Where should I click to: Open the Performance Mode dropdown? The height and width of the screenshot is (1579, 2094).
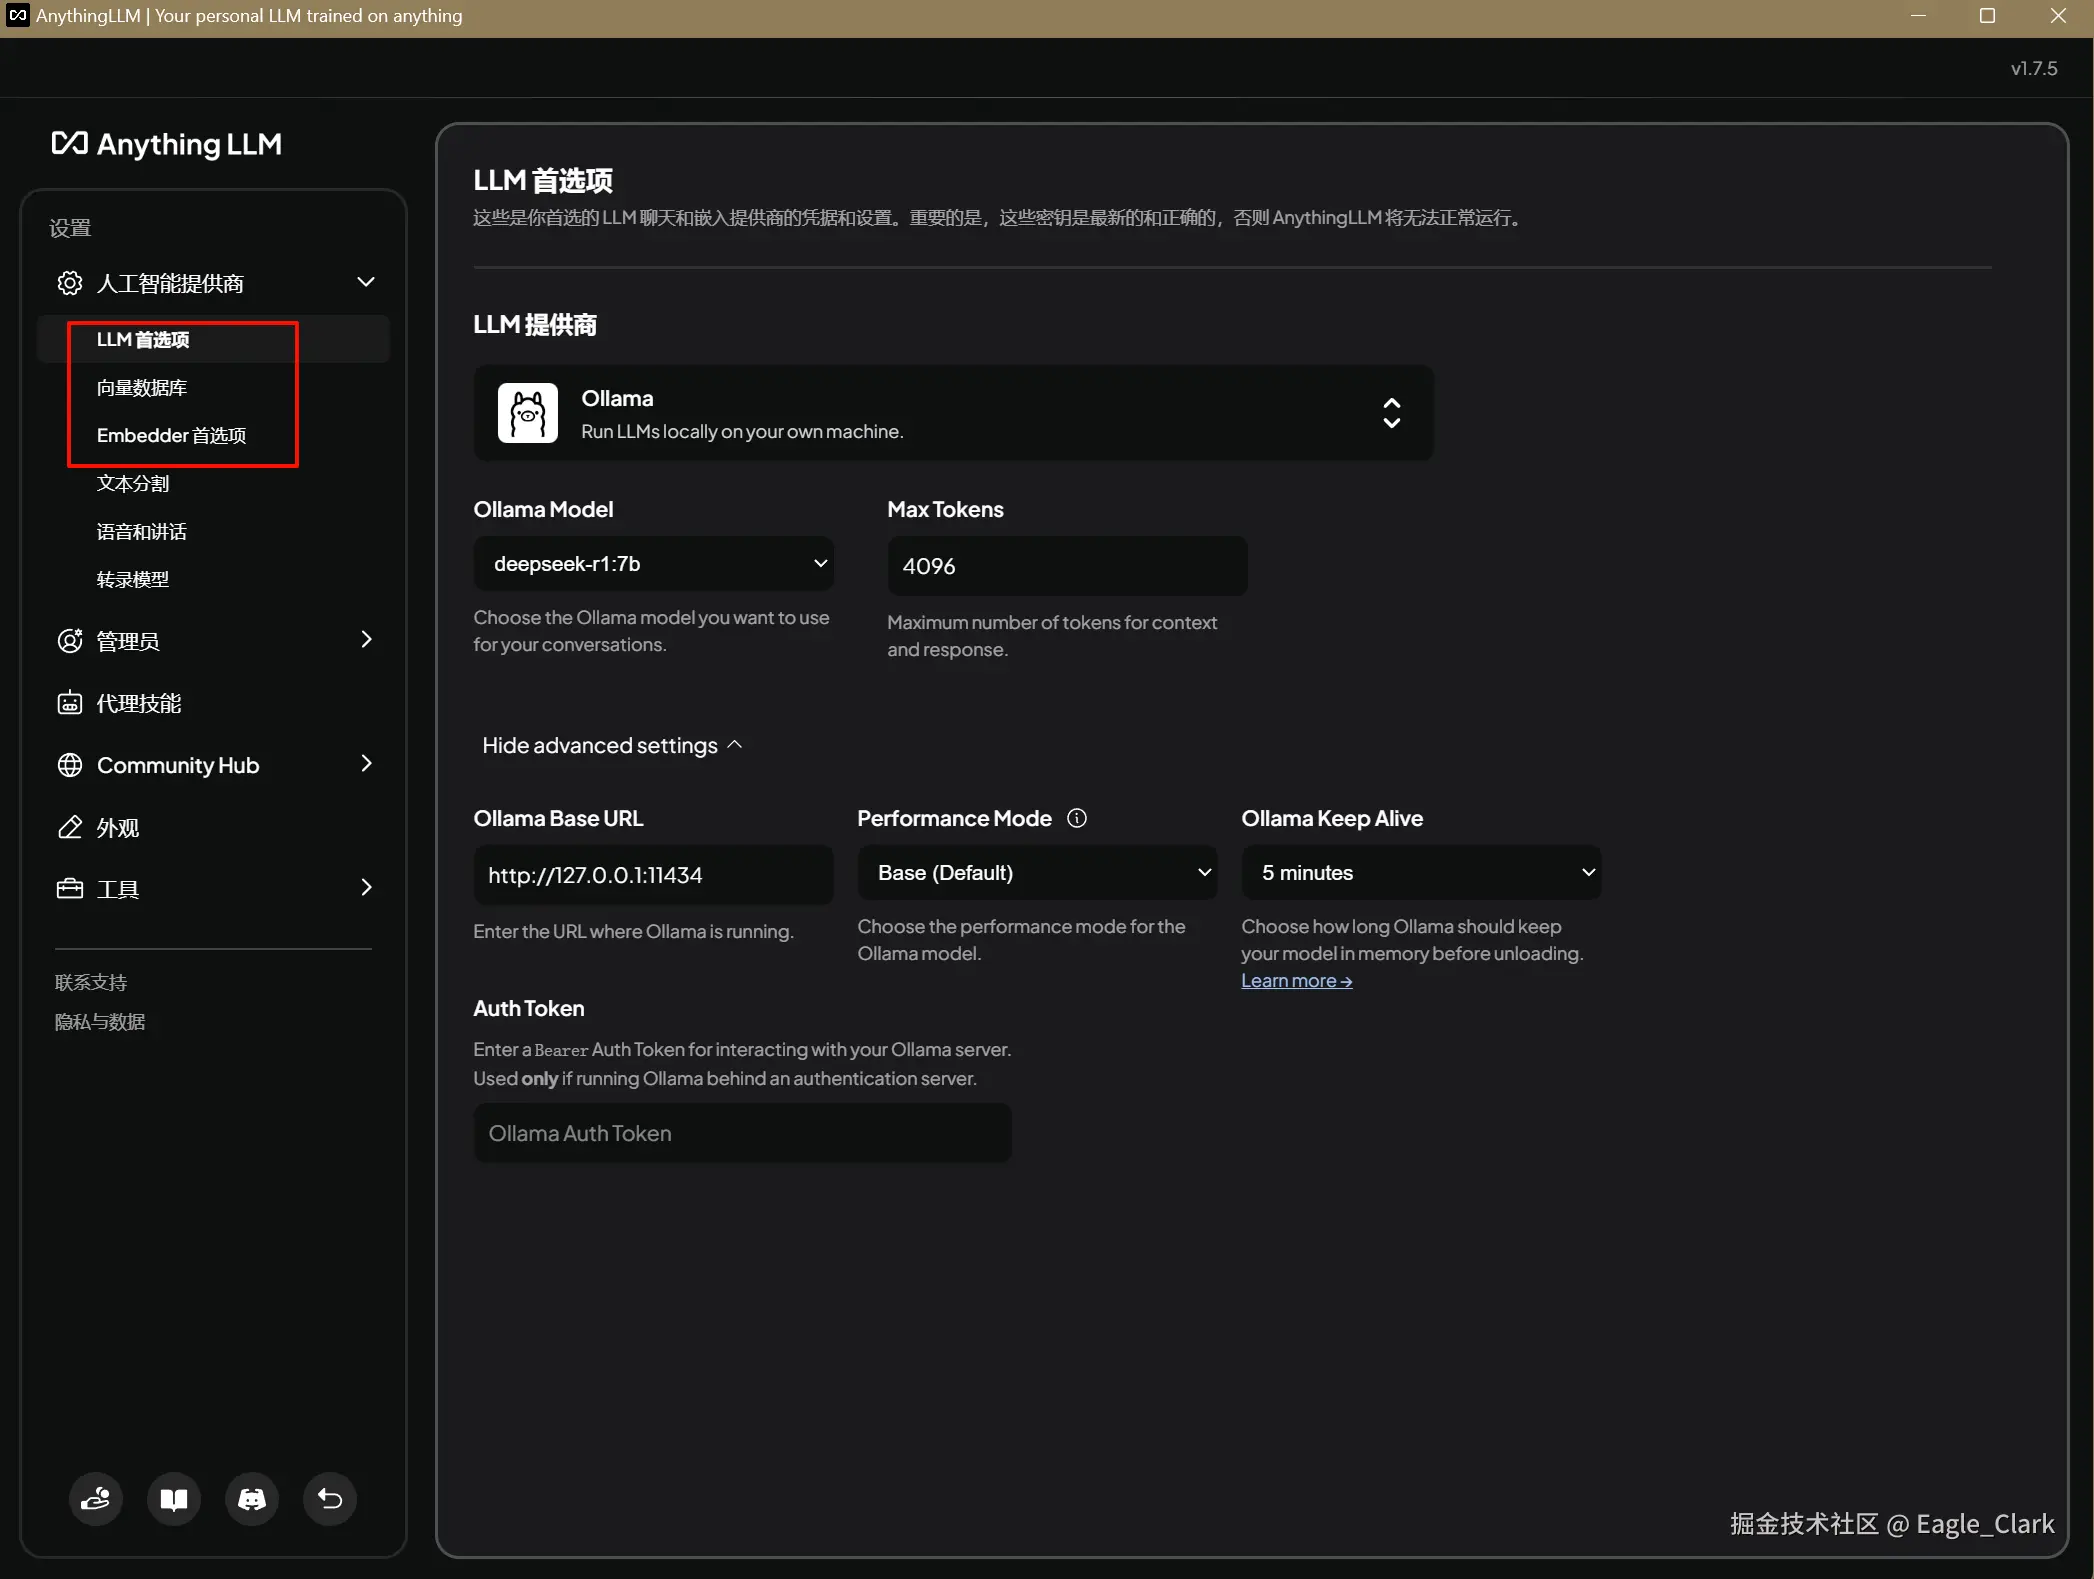point(1037,873)
